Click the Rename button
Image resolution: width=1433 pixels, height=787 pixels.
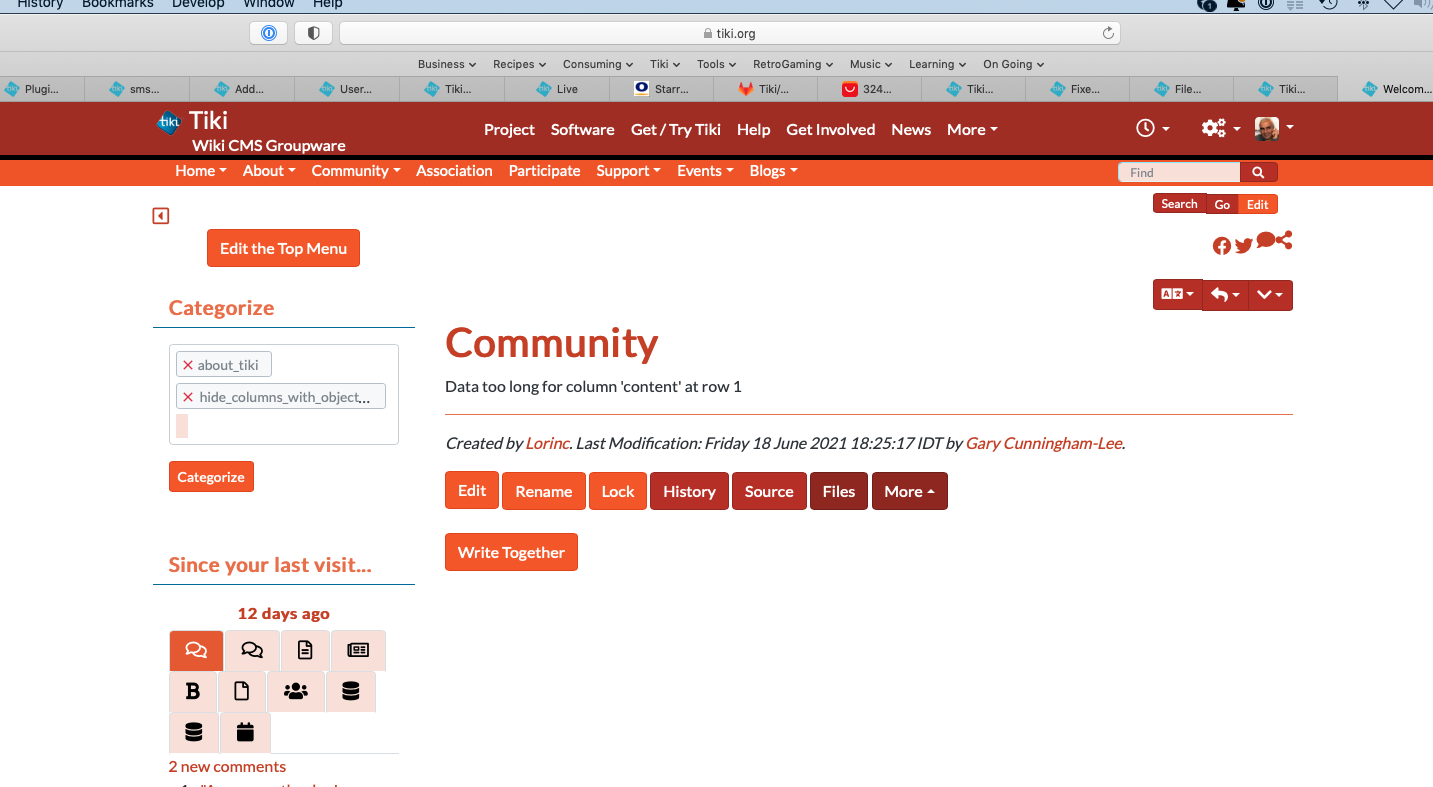(x=544, y=491)
